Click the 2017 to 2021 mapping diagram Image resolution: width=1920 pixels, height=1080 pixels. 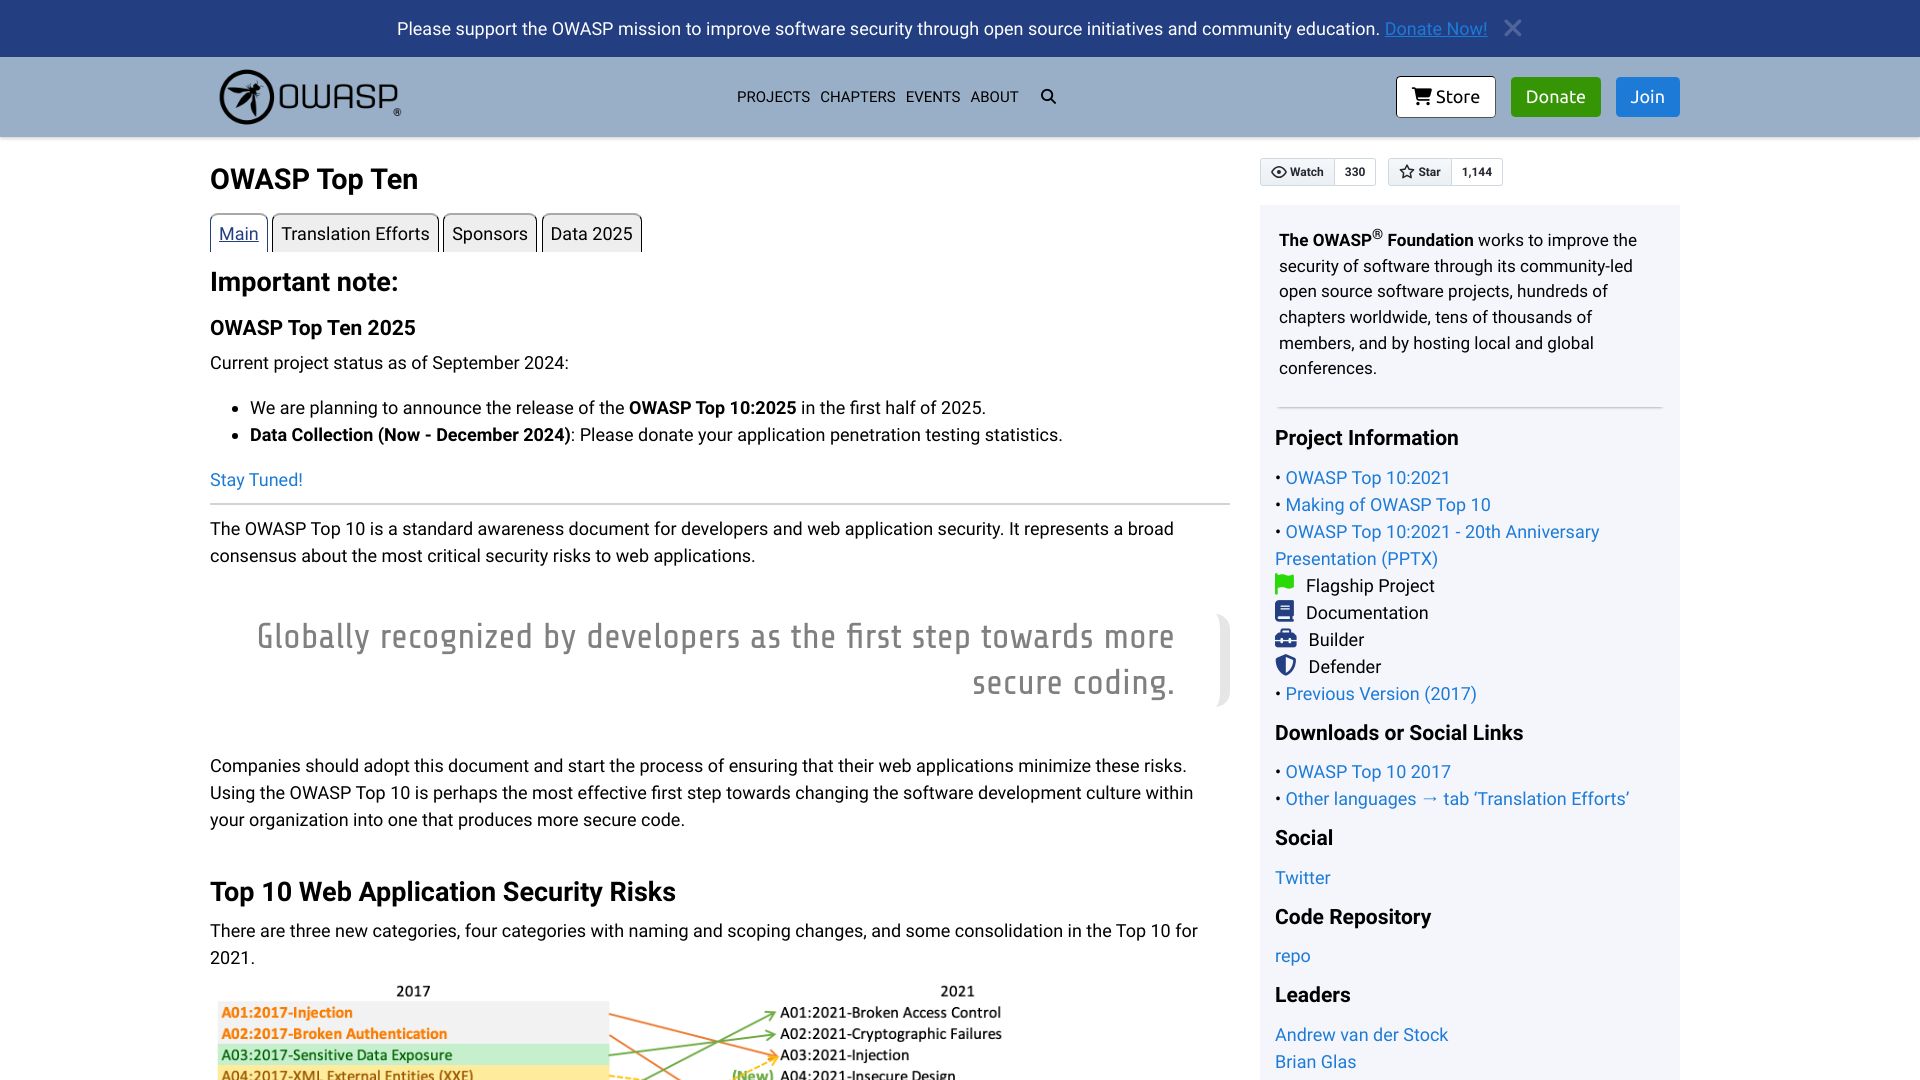coord(612,1031)
